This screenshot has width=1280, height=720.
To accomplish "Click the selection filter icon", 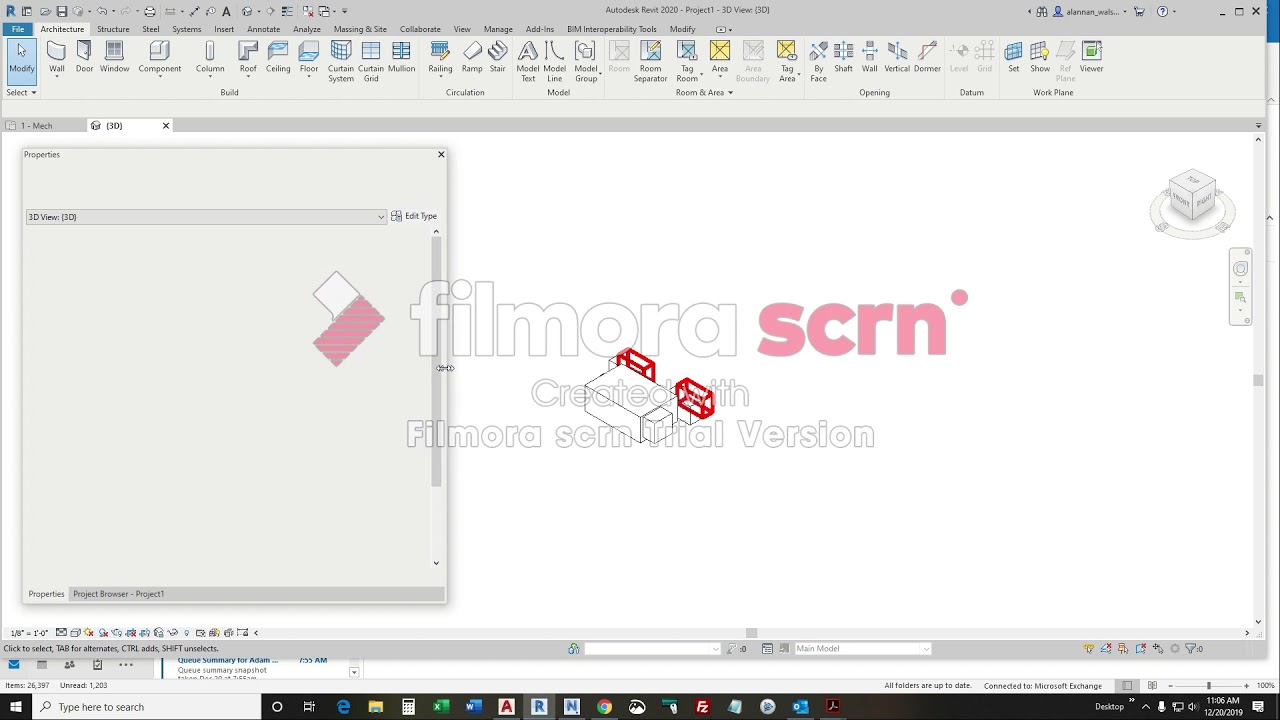I will tap(1191, 649).
